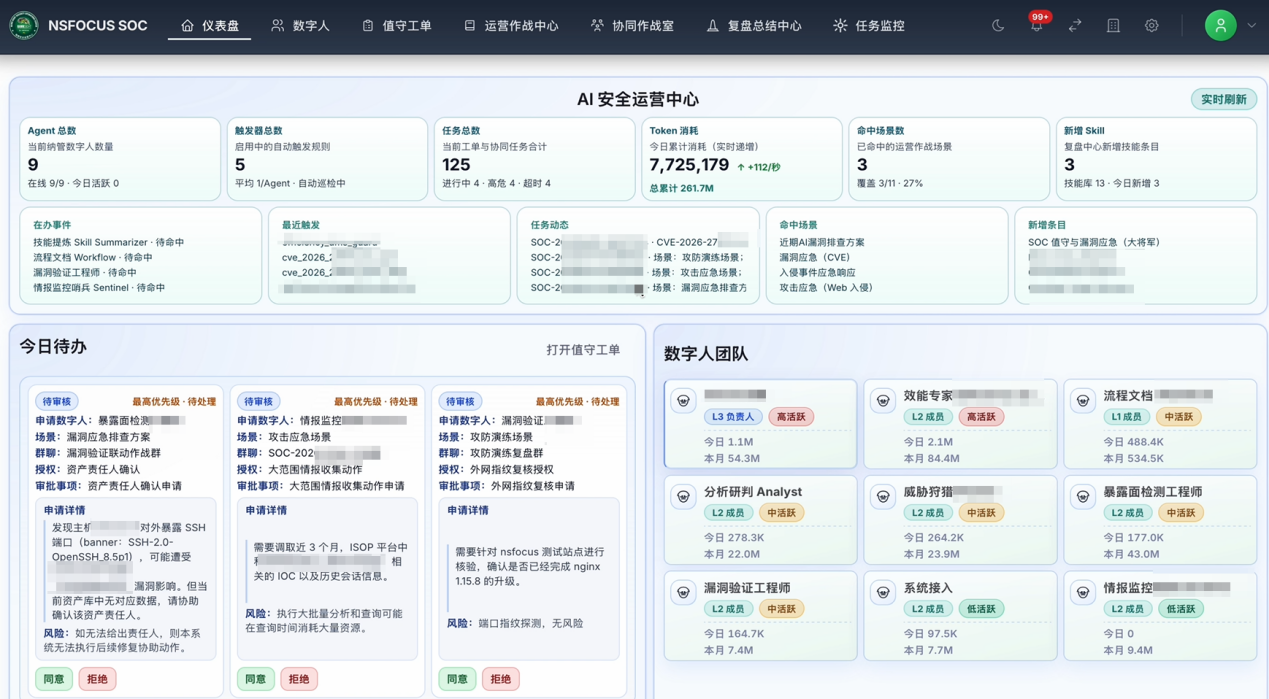Click the green user avatar
1269x699 pixels.
click(x=1220, y=26)
